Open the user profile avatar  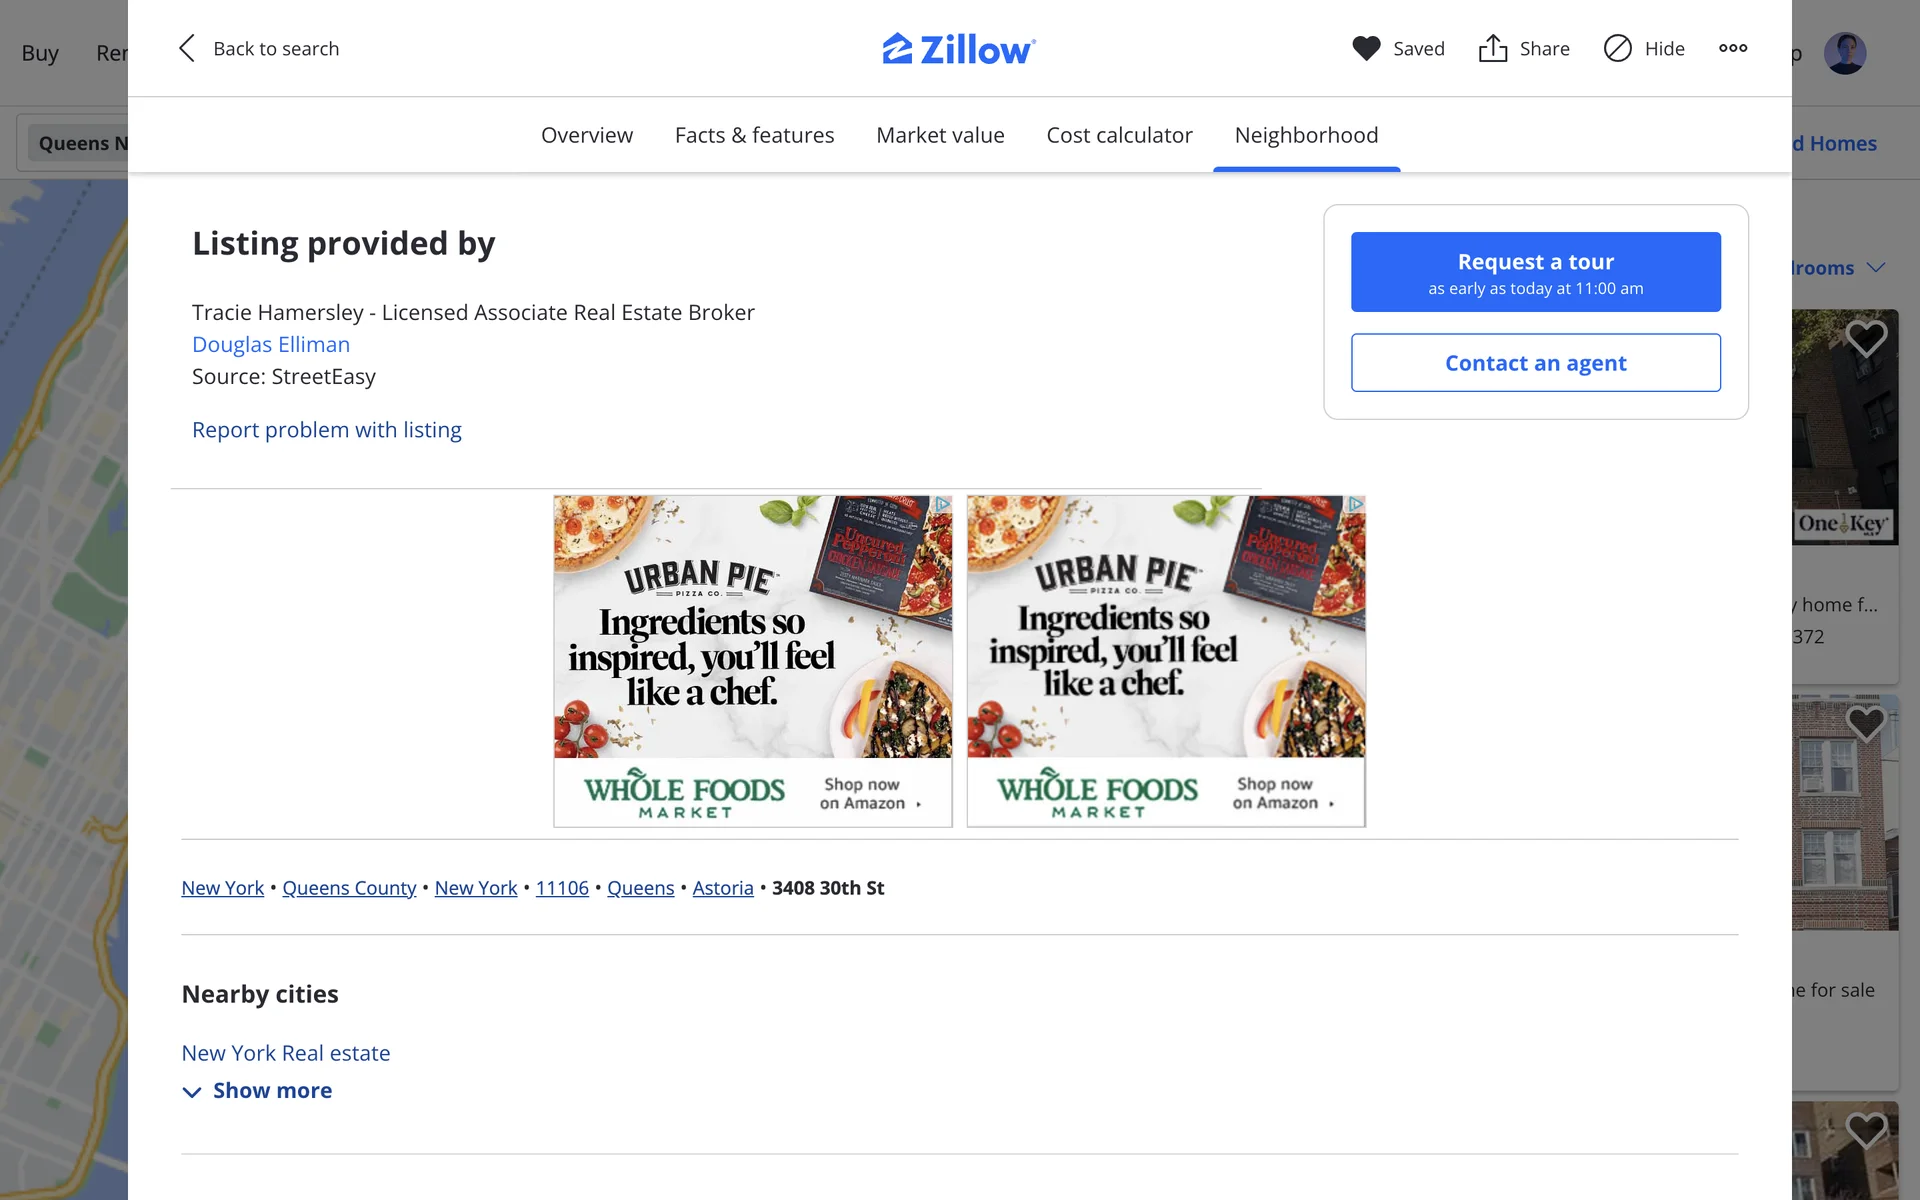click(1845, 53)
